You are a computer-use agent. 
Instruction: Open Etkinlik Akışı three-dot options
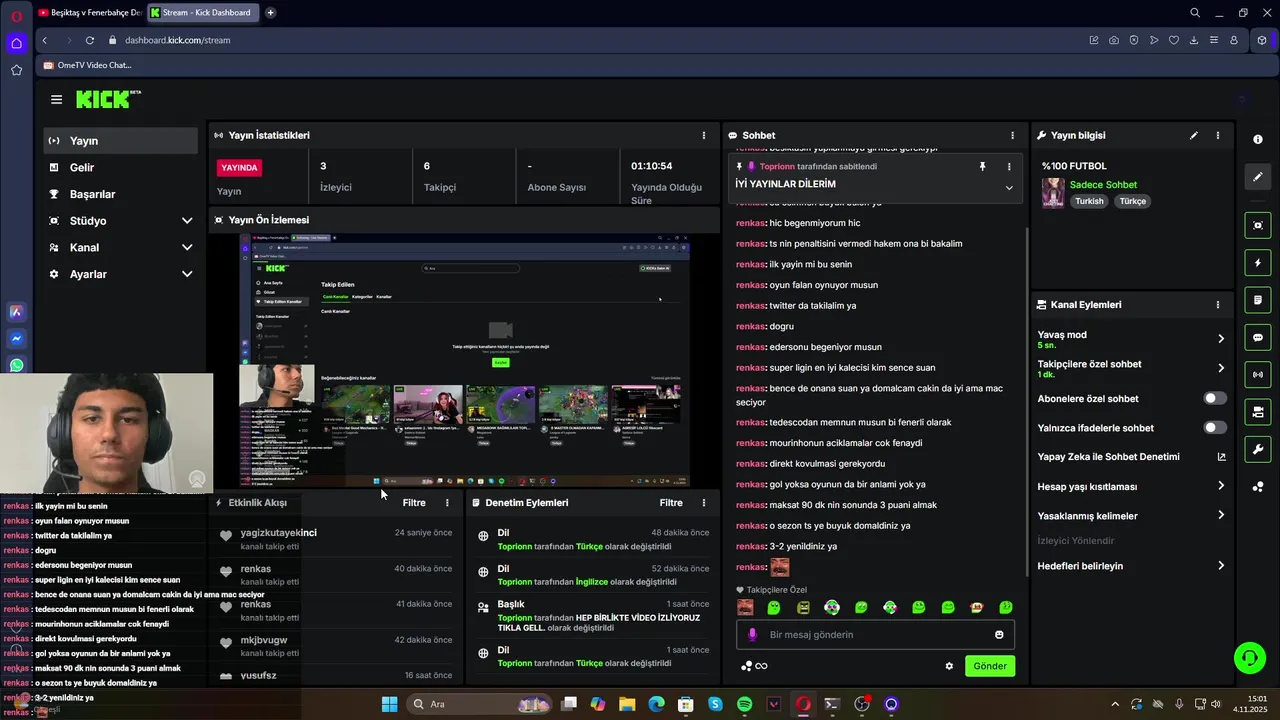[x=447, y=503]
